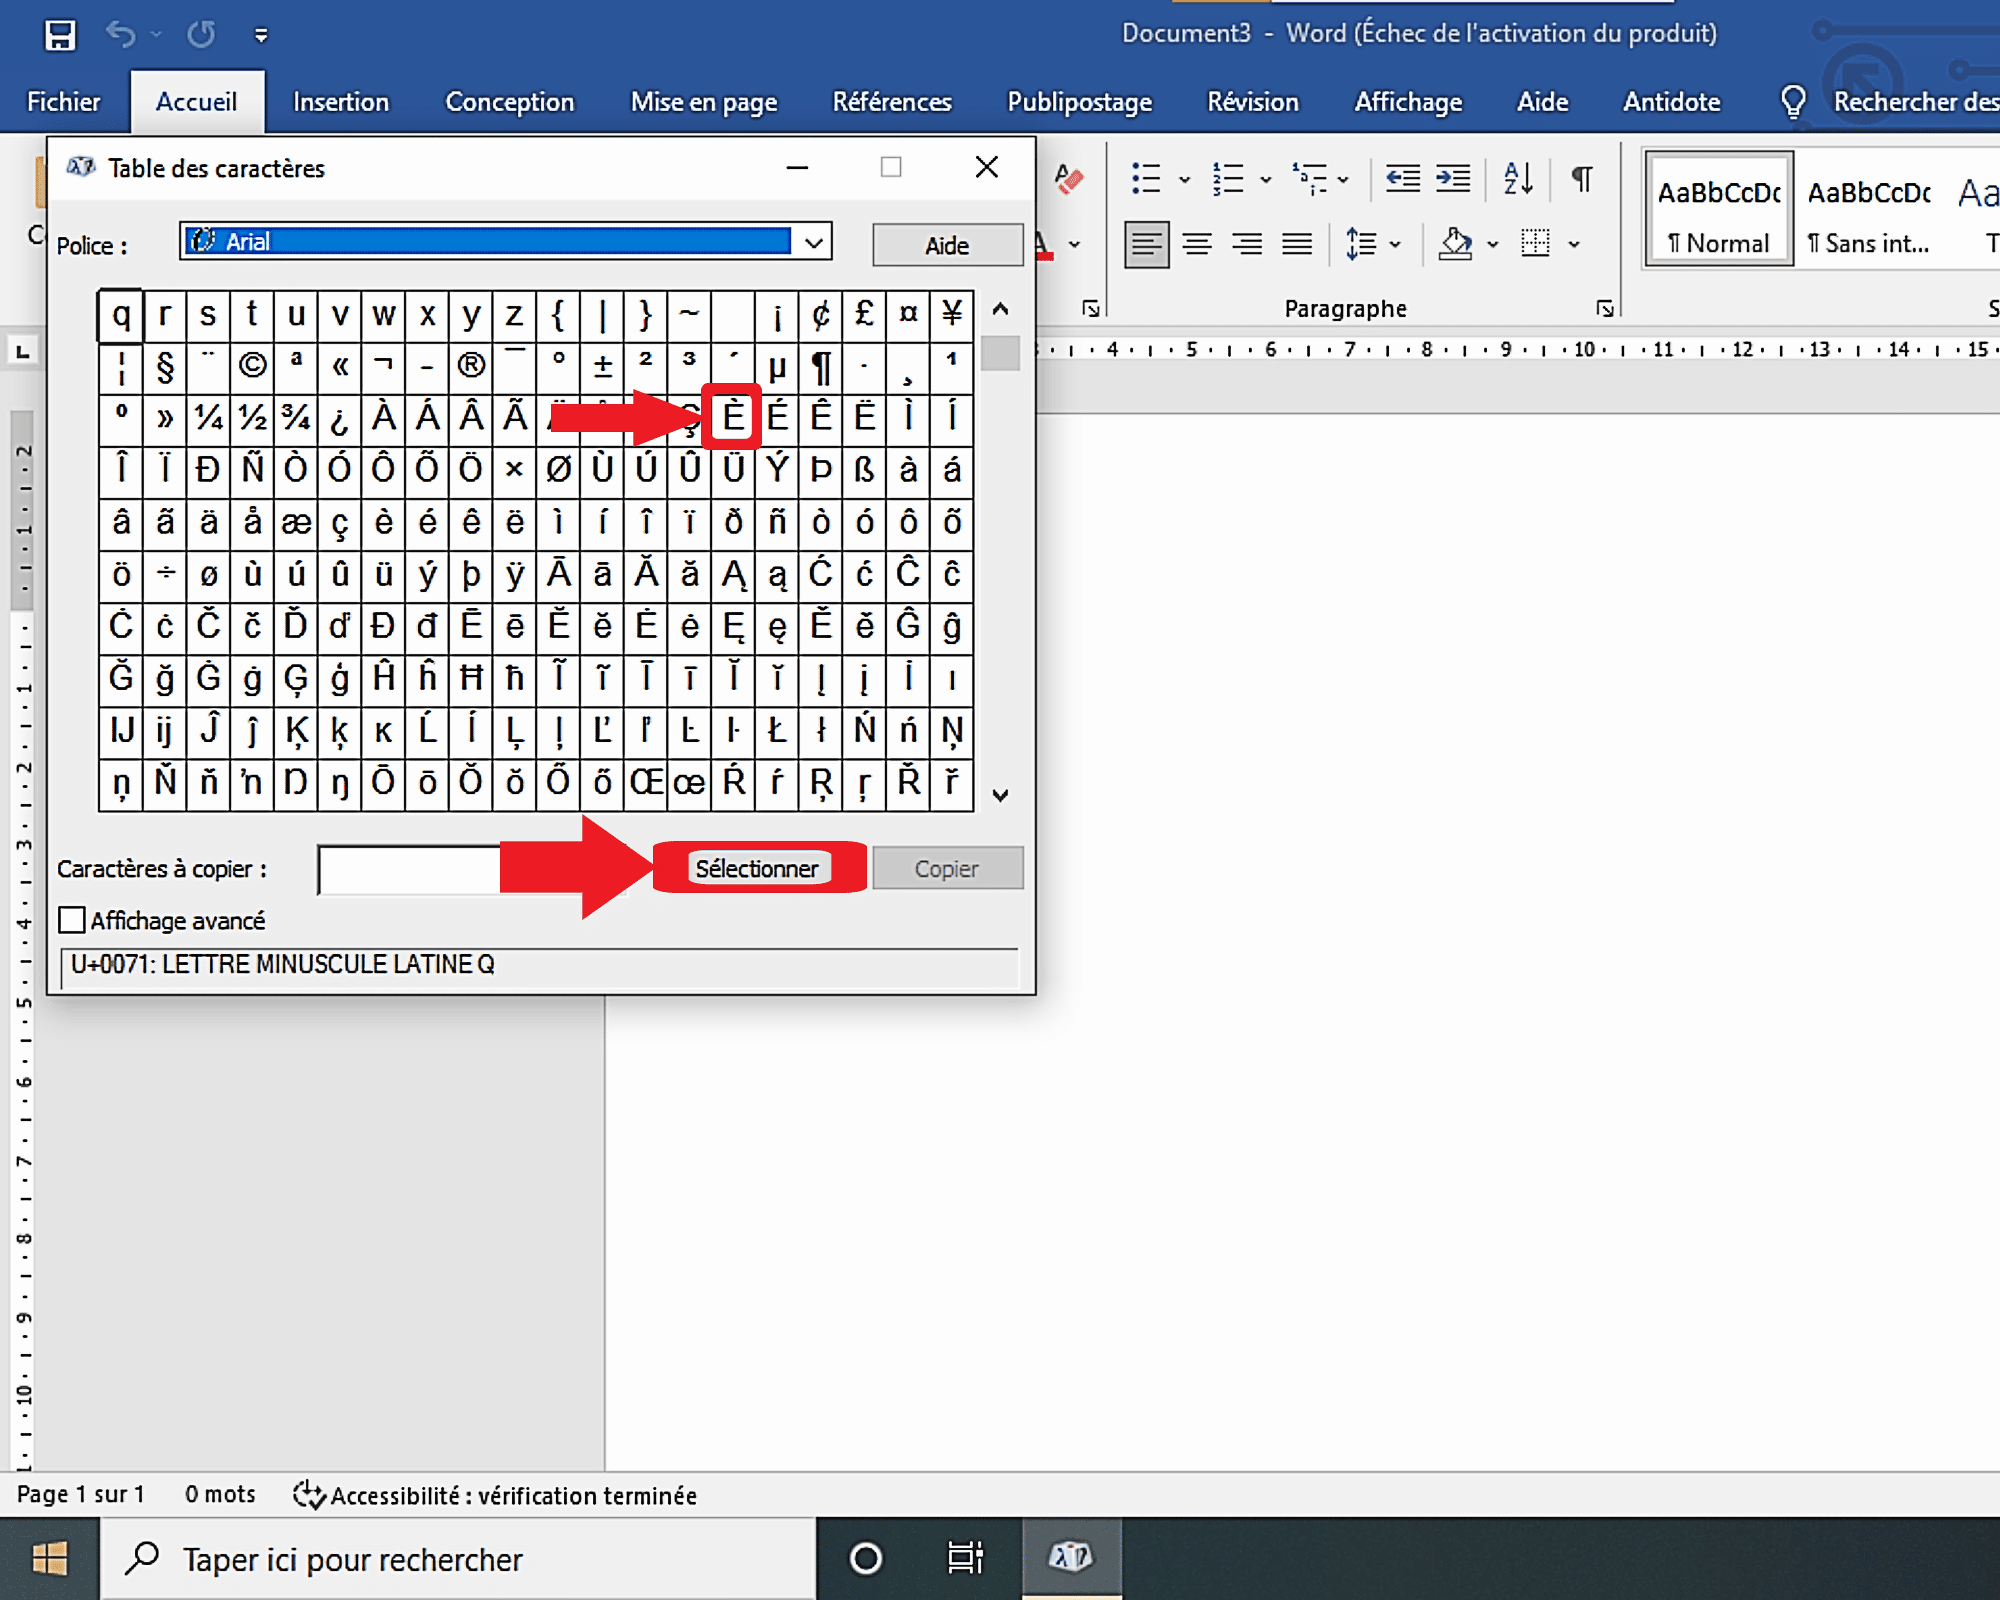This screenshot has width=2000, height=1600.
Task: Open the Mise en page tab
Action: click(704, 102)
